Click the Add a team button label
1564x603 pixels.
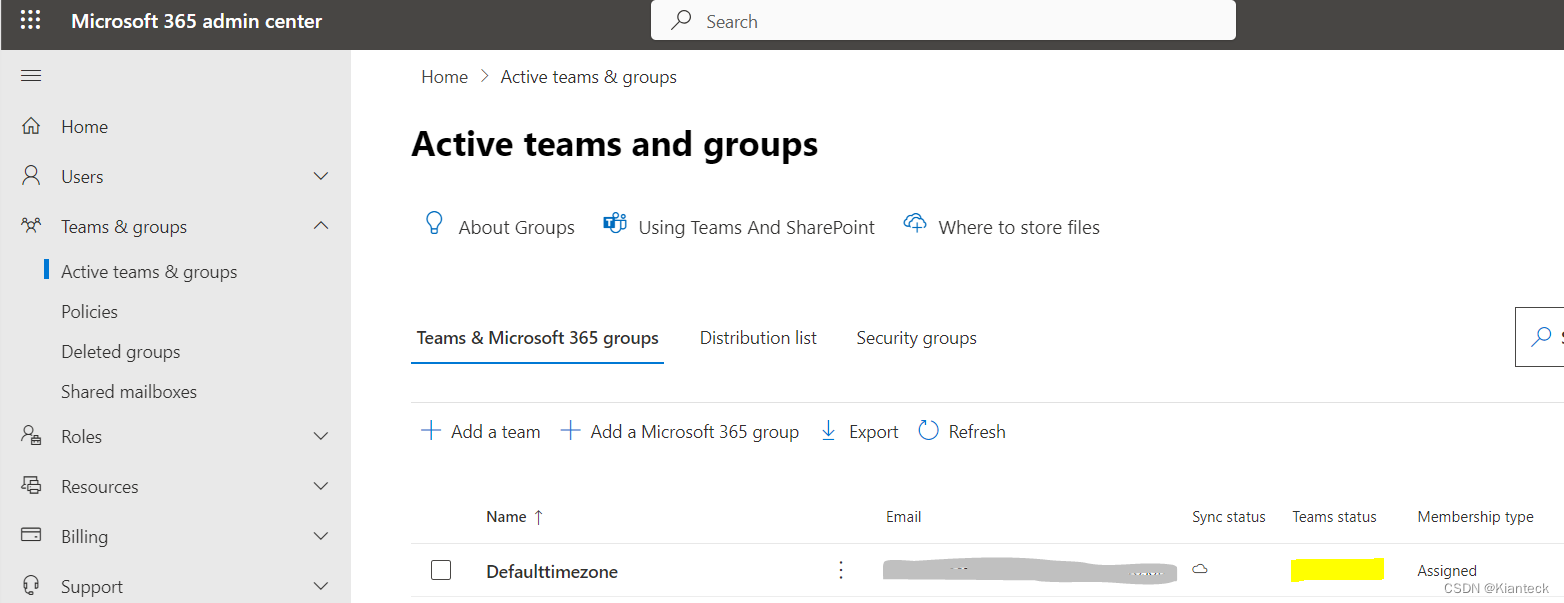click(495, 432)
